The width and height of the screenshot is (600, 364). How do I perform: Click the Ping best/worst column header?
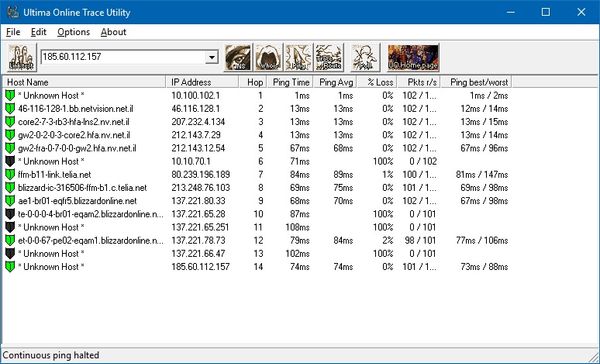pyautogui.click(x=476, y=82)
